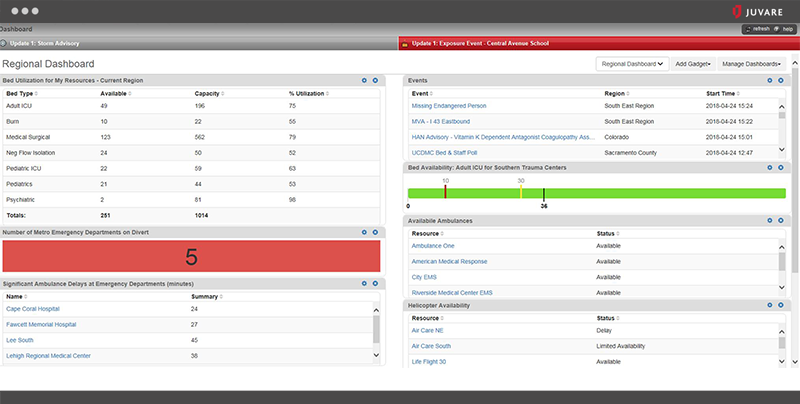Click left blue icon in Bed Availability header
Image resolution: width=800 pixels, height=404 pixels.
click(x=770, y=167)
